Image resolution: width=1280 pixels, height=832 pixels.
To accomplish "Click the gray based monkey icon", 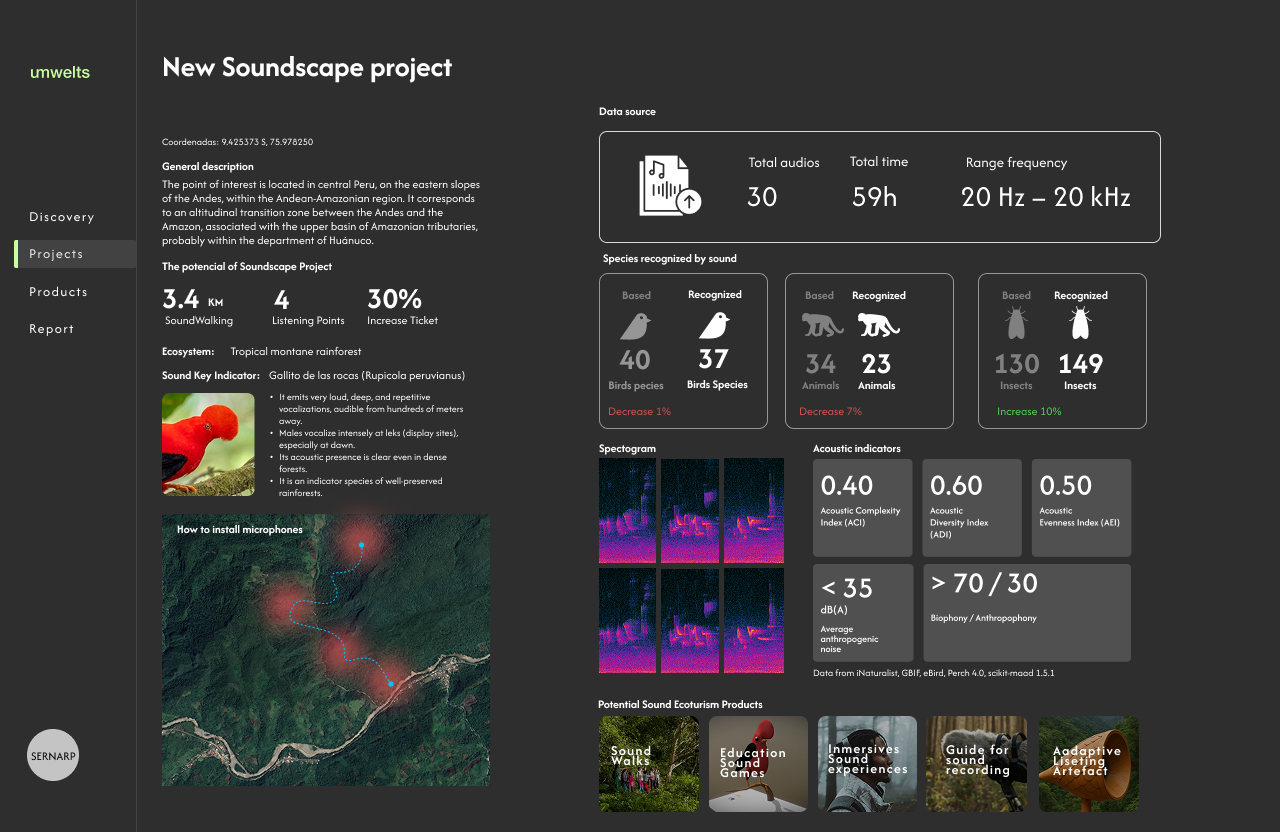I will pos(819,325).
